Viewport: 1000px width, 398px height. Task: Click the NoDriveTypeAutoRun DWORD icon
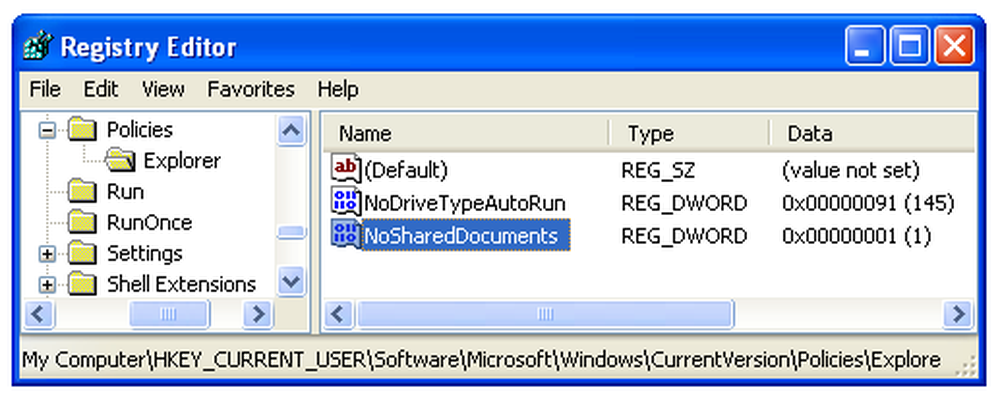click(346, 202)
